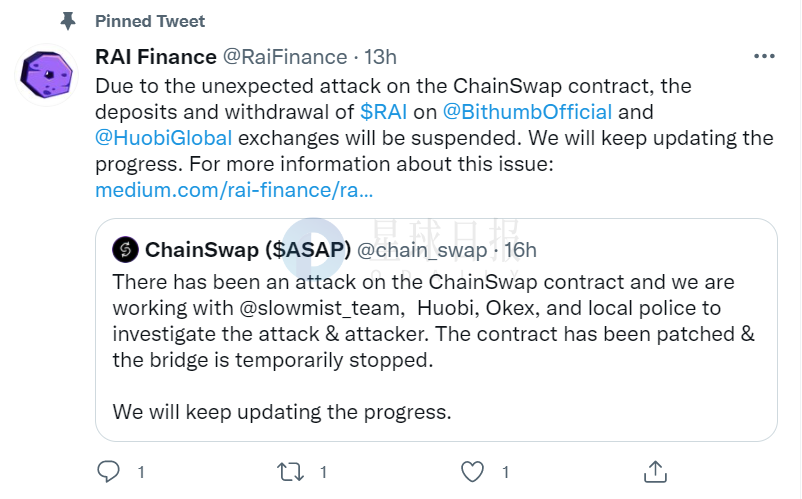Open the $RAI cashtag link

[x=383, y=112]
